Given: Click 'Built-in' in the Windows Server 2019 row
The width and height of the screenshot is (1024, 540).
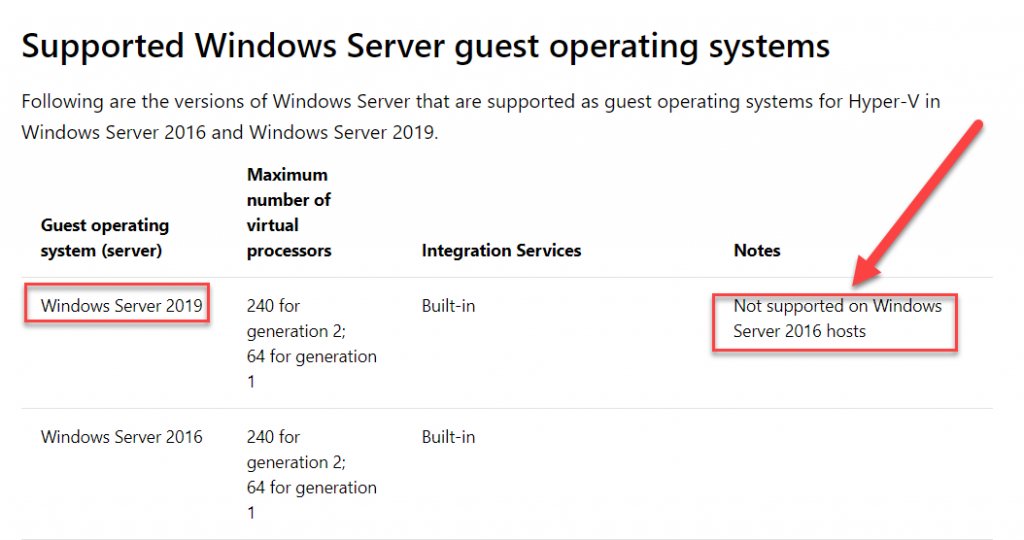Looking at the screenshot, I should (448, 306).
